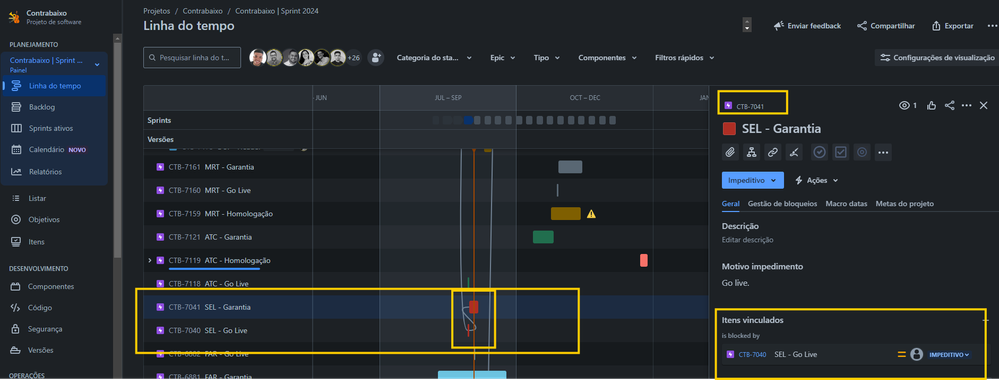999x380 pixels.
Task: Click the gray MRT - Garantia timeline bar
Action: [570, 167]
